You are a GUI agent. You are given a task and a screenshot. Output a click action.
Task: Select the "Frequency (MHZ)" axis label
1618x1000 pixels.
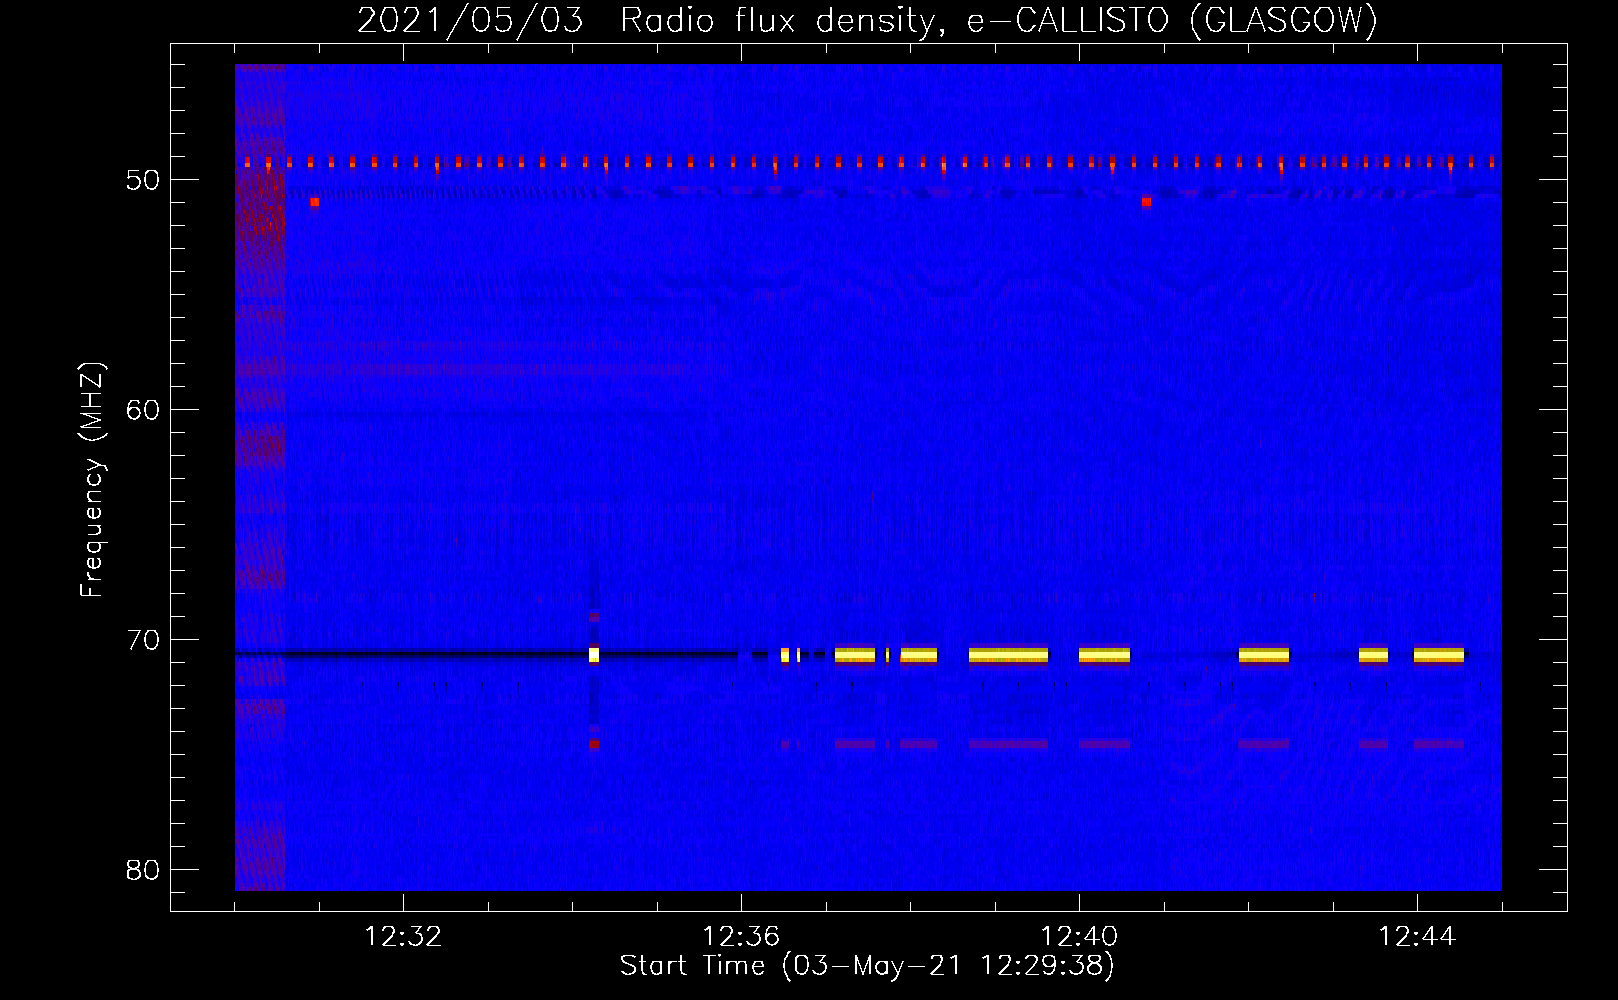point(92,480)
